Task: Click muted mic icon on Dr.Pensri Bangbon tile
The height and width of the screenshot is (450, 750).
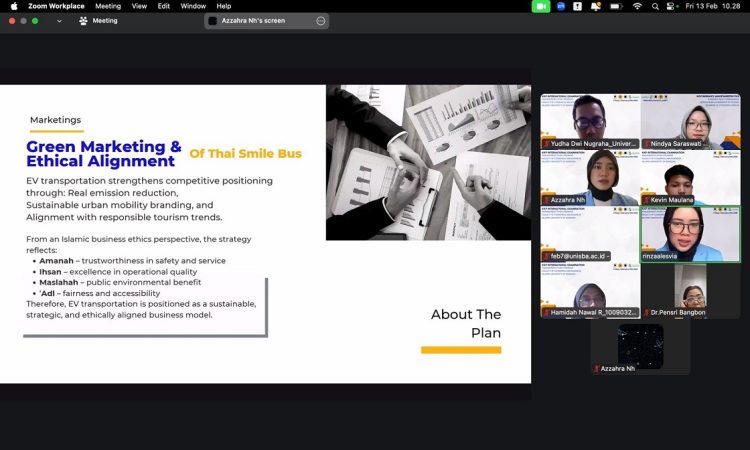Action: (646, 313)
